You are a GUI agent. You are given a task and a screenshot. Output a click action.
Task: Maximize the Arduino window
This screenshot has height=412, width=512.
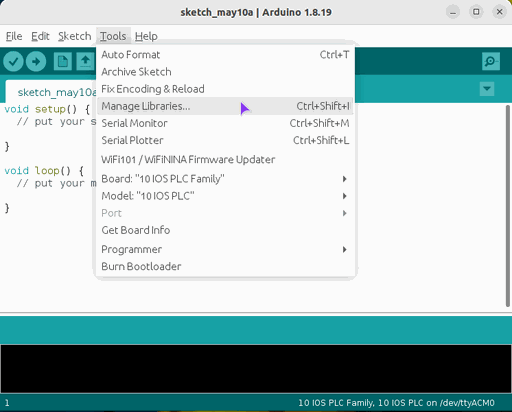click(x=476, y=12)
